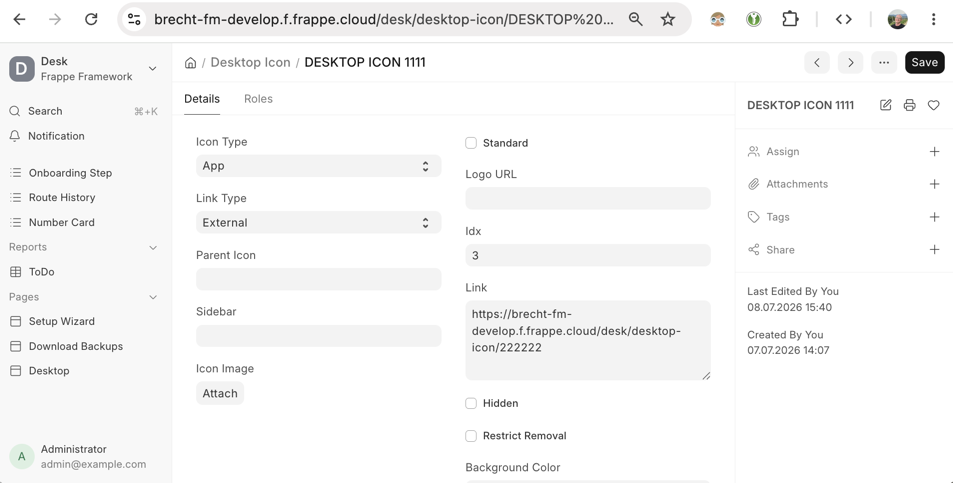Viewport: 953px width, 483px height.
Task: Open the Chrome three-dot menu
Action: pyautogui.click(x=934, y=19)
